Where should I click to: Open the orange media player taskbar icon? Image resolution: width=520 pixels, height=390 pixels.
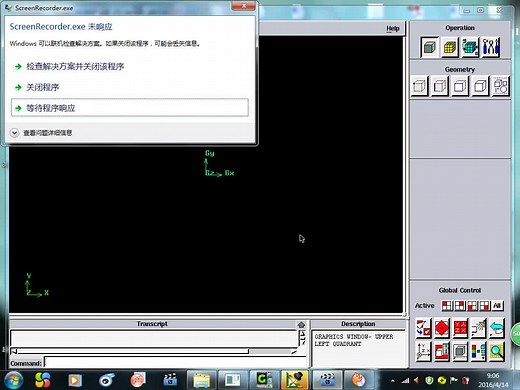(75, 380)
